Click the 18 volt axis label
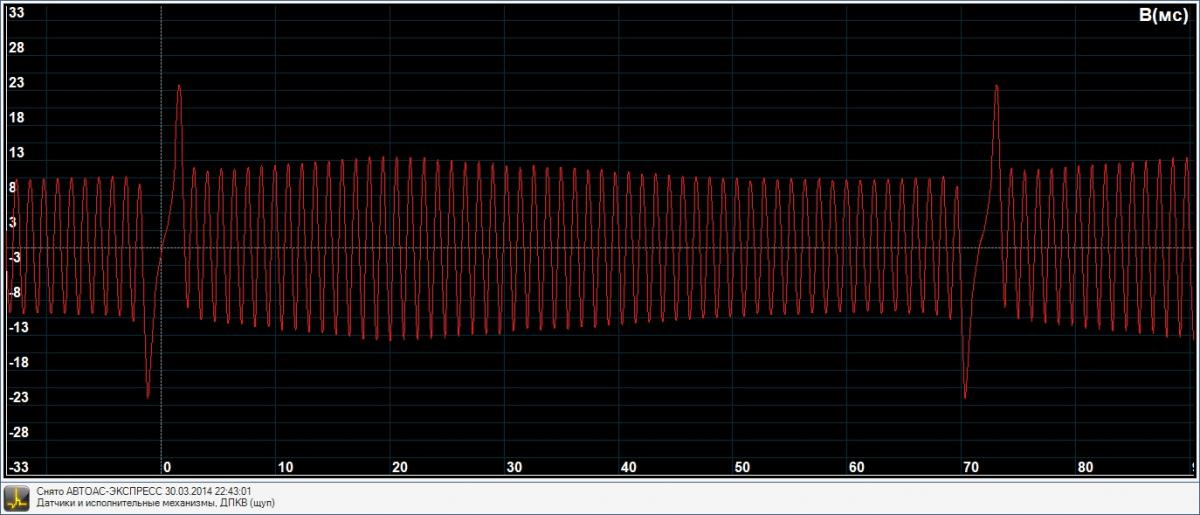The width and height of the screenshot is (1200, 515). (x=16, y=117)
